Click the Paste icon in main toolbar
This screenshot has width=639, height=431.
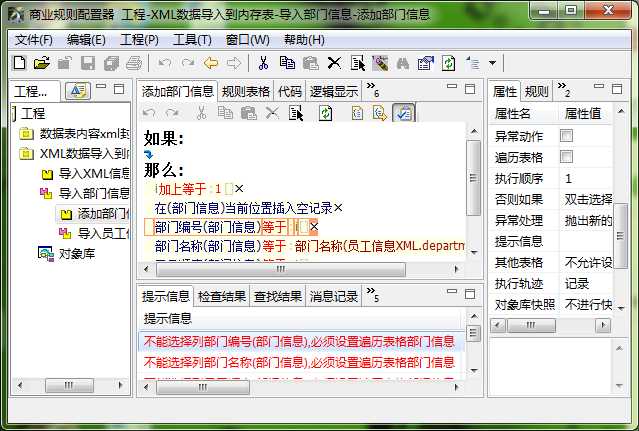311,63
